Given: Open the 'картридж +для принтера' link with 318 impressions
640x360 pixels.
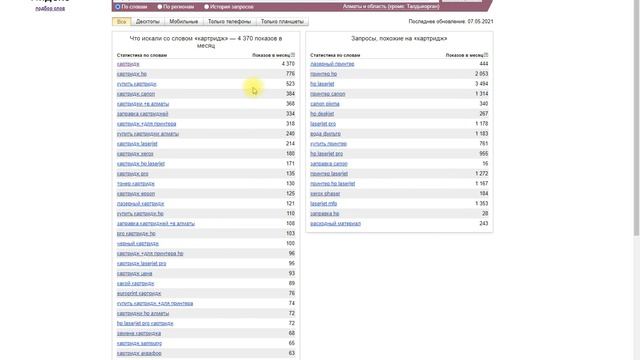Looking at the screenshot, I should (147, 124).
